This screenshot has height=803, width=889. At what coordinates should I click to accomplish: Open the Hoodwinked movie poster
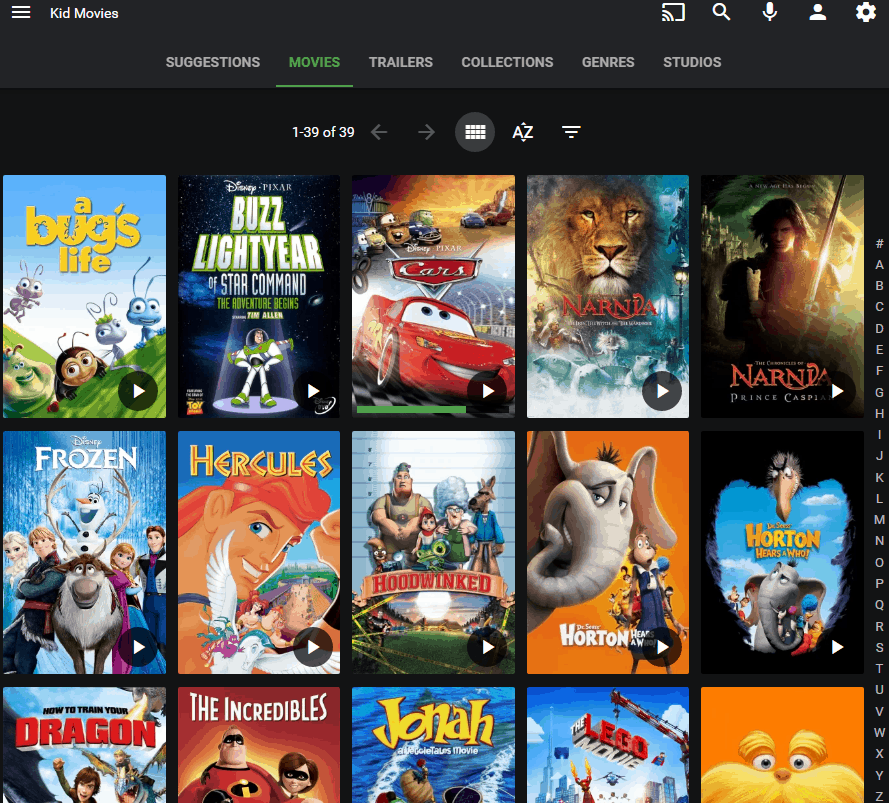coord(434,552)
